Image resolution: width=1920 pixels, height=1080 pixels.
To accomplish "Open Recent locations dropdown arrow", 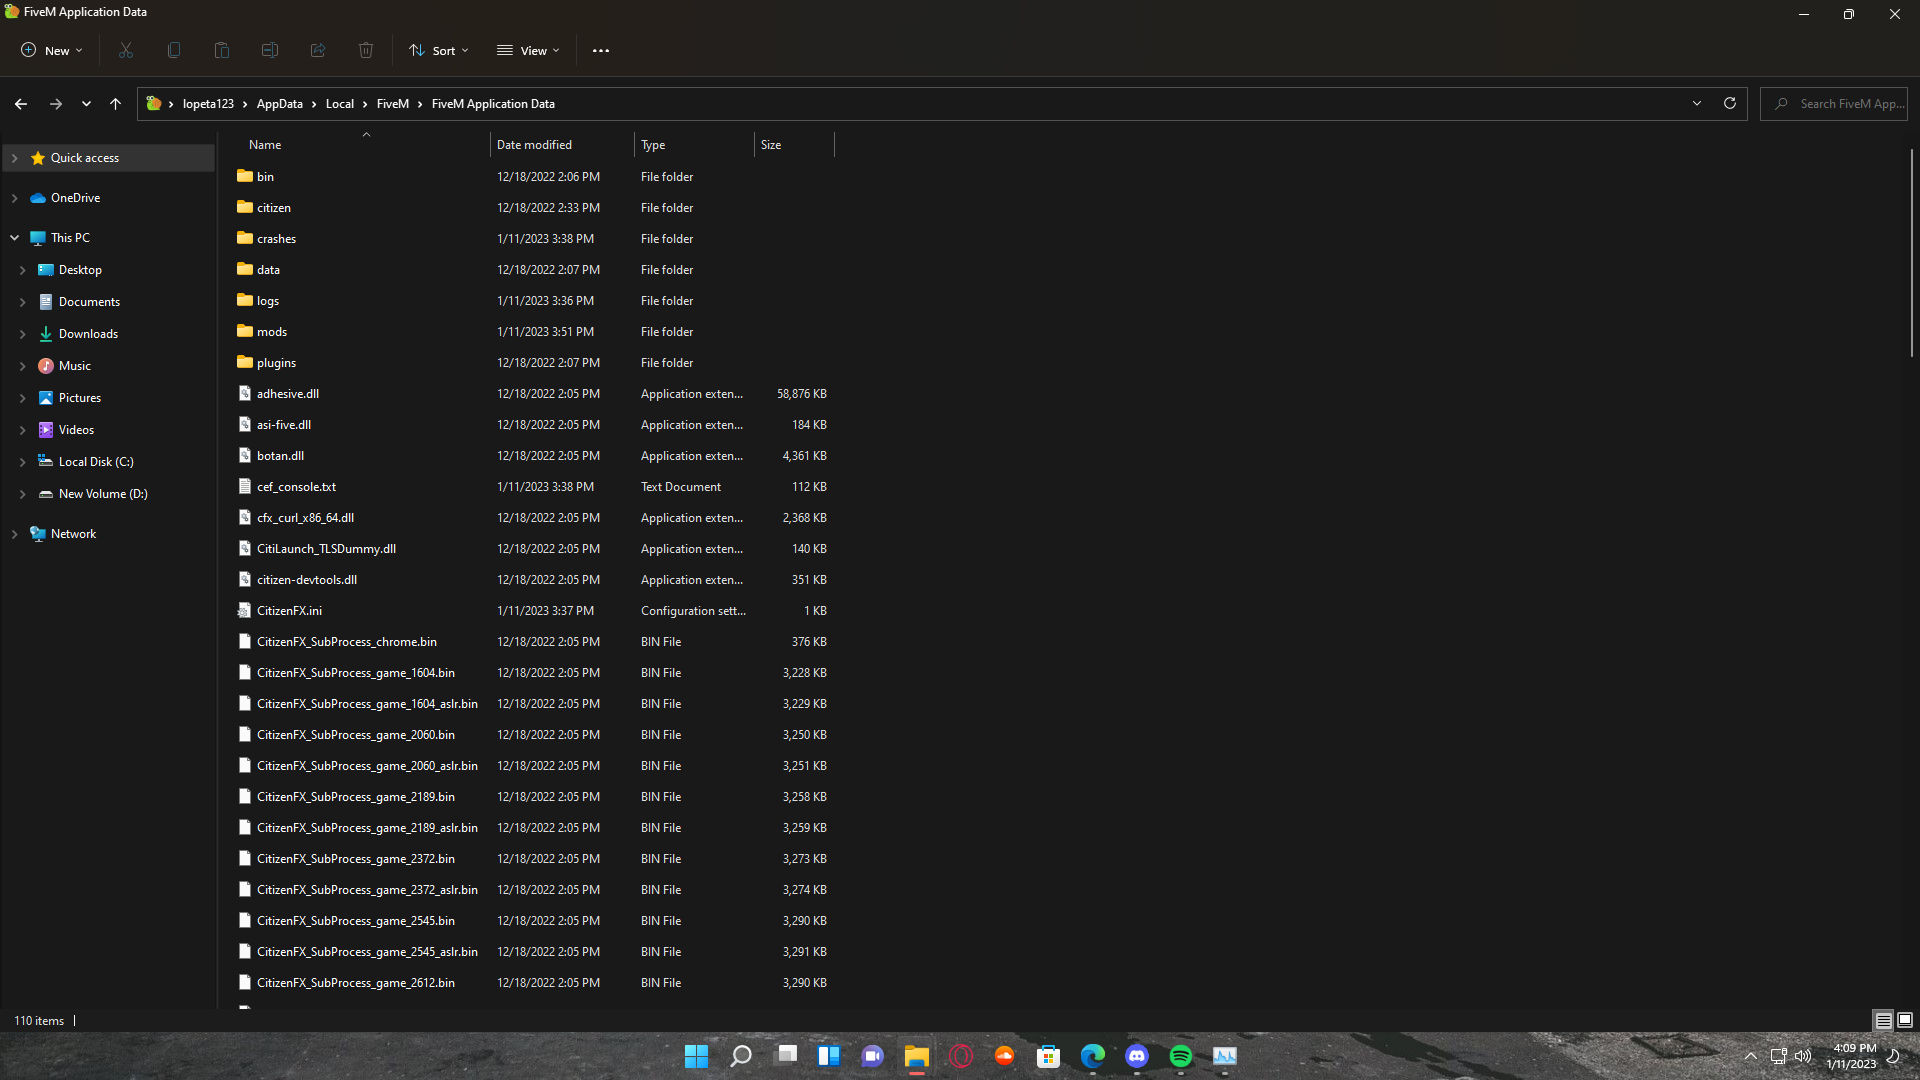I will pos(86,104).
